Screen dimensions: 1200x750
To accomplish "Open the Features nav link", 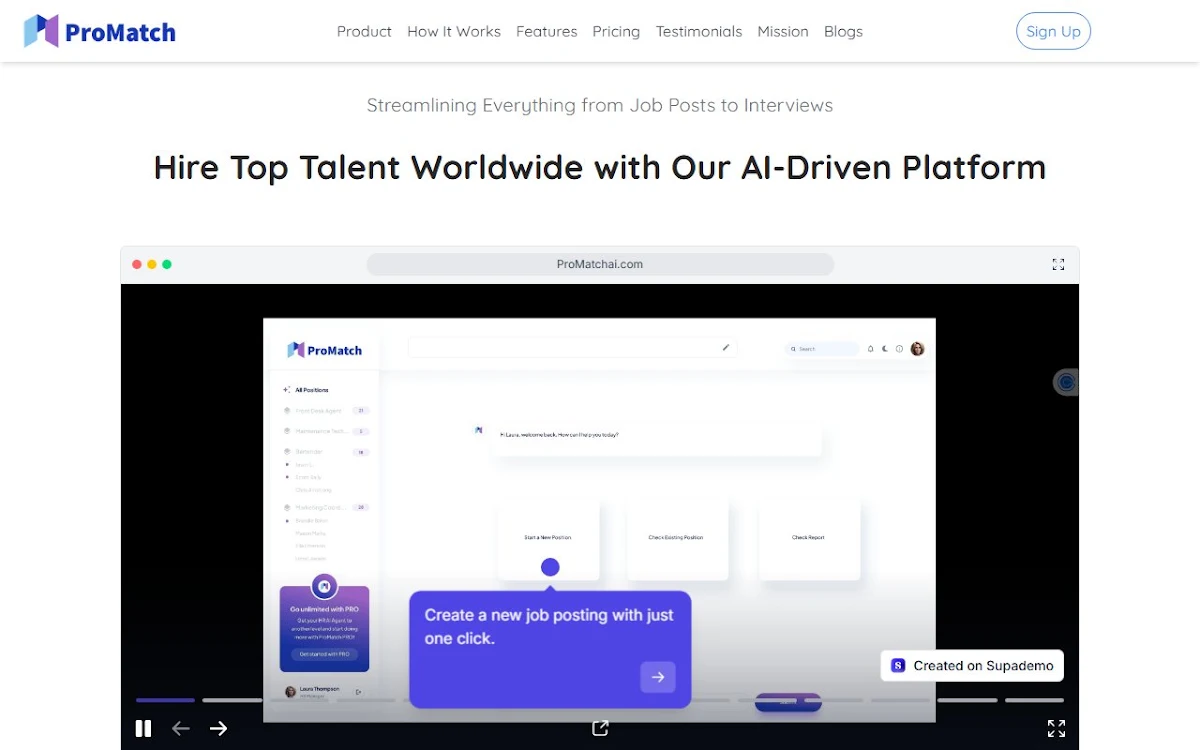I will tap(546, 32).
